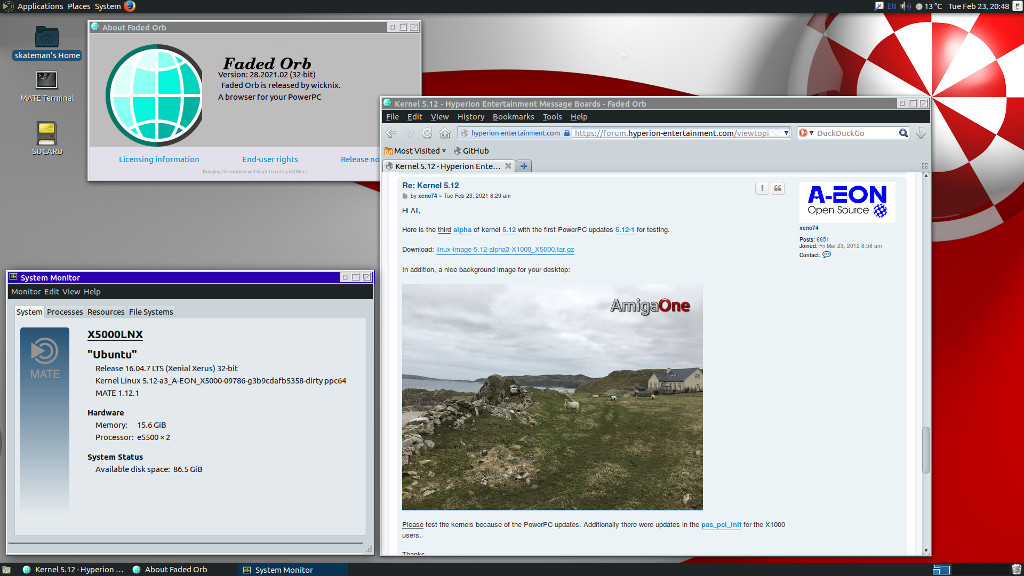Open the pas_pci_init link
The image size is (1024, 576).
click(x=721, y=524)
